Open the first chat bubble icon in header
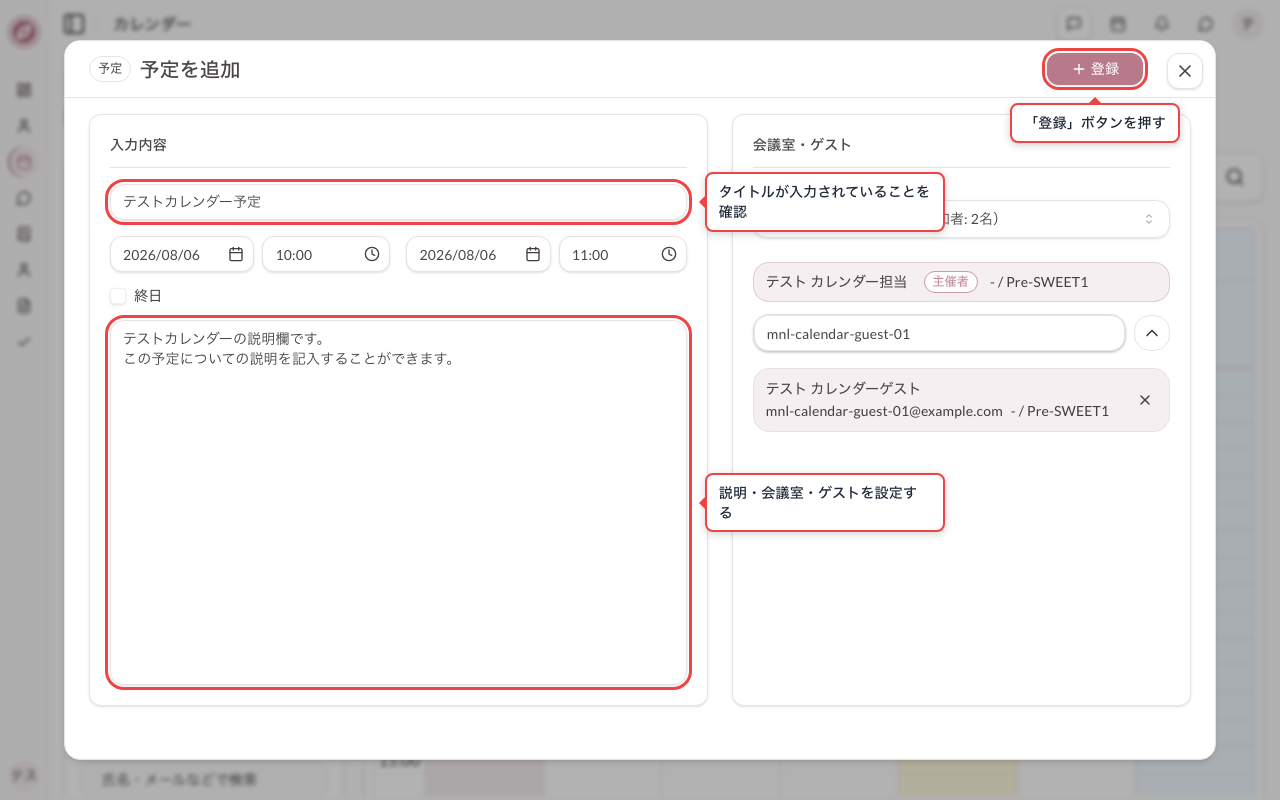This screenshot has height=800, width=1280. coord(1074,23)
